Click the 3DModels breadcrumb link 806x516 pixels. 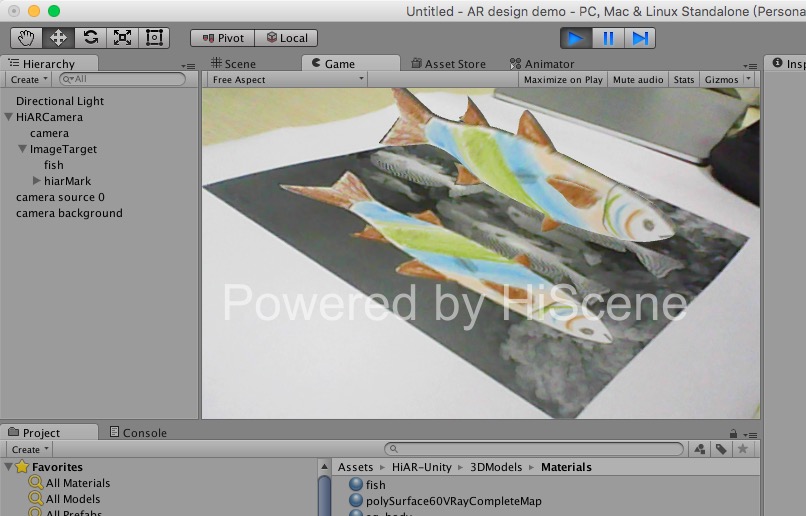click(497, 467)
